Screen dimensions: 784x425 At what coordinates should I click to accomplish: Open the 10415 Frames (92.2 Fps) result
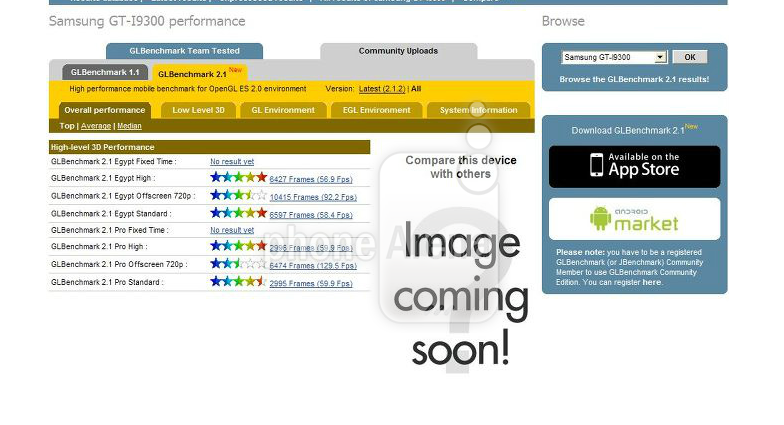(312, 197)
